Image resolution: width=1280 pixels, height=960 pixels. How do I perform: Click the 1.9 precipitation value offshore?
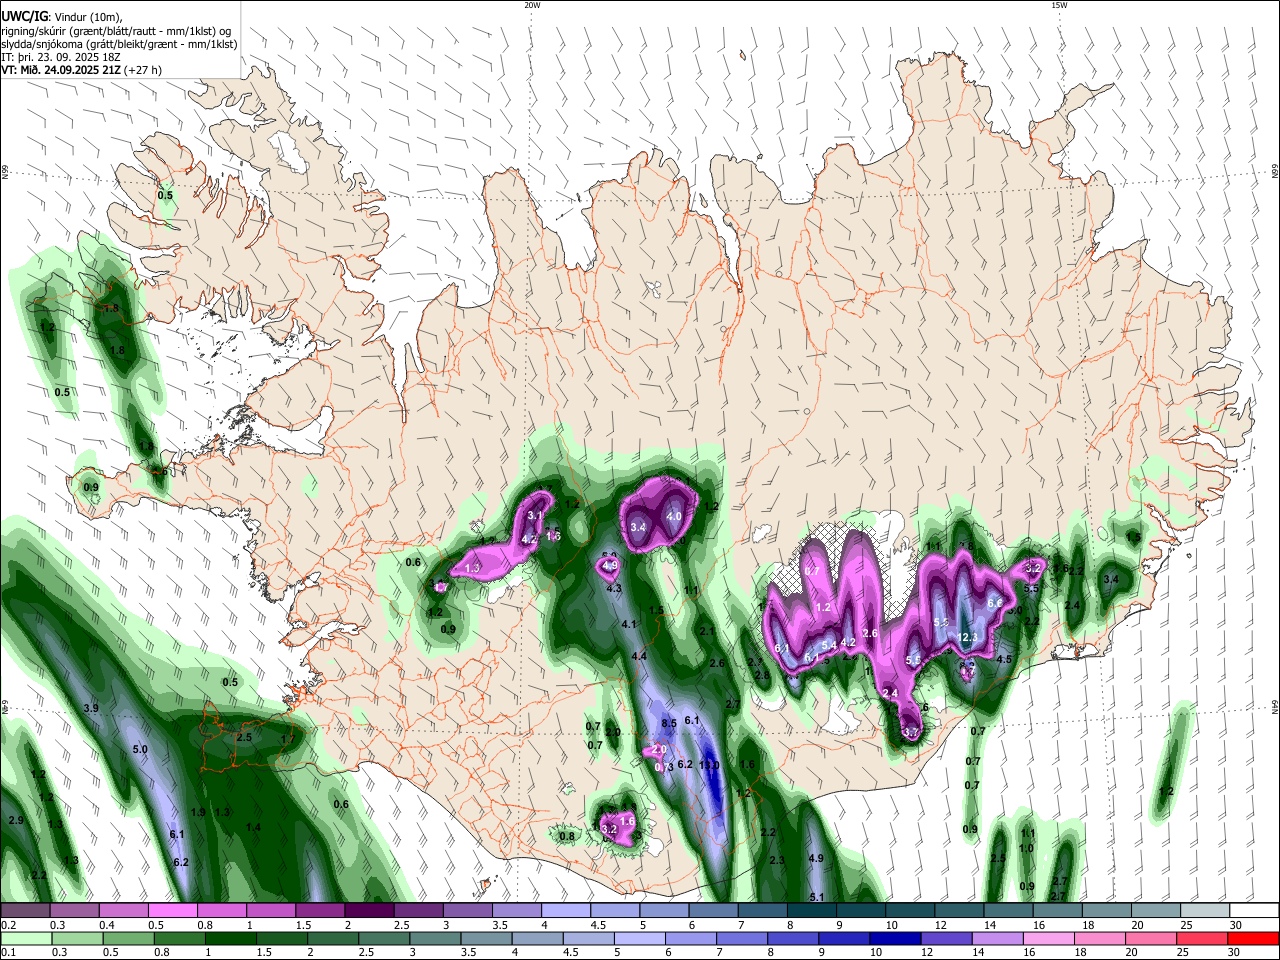[x=198, y=812]
